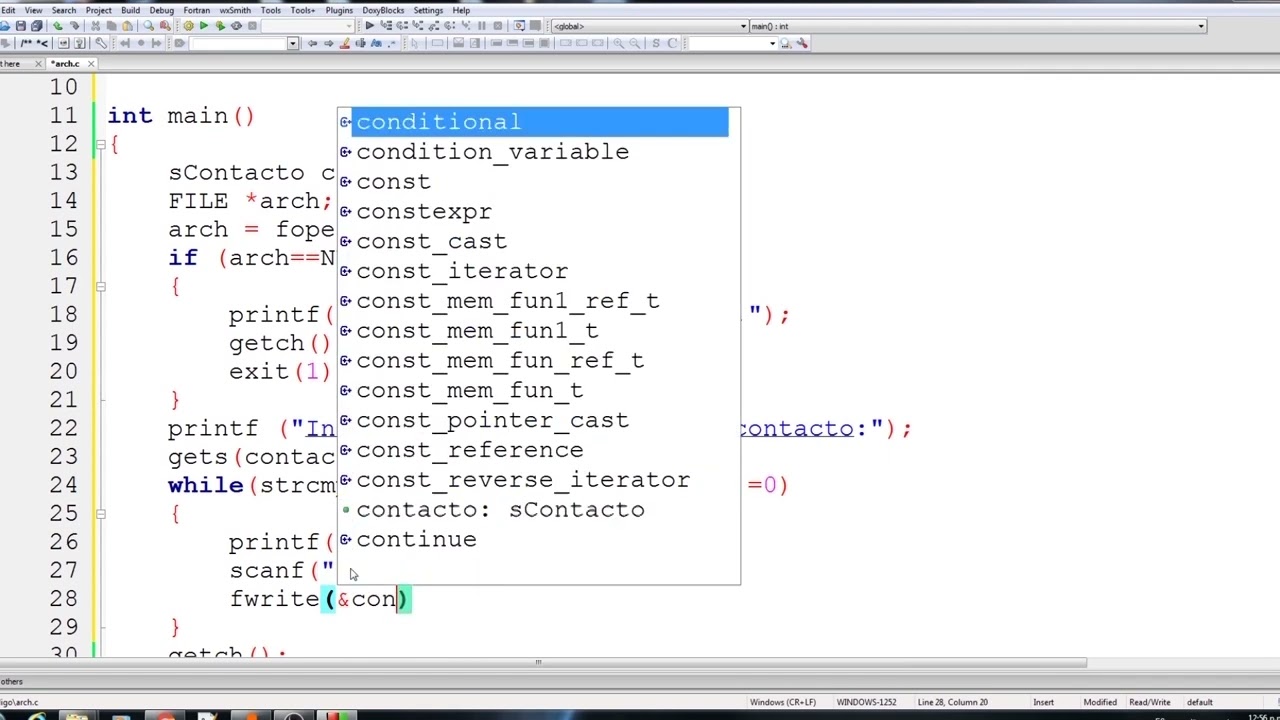Click the C toggle icon
1280x720 pixels.
672,43
